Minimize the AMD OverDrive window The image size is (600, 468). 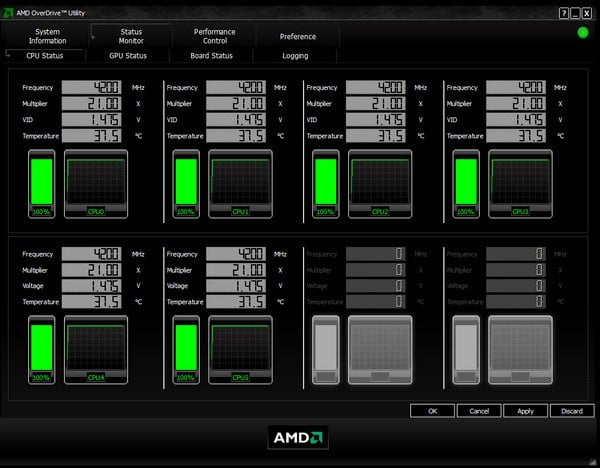575,13
